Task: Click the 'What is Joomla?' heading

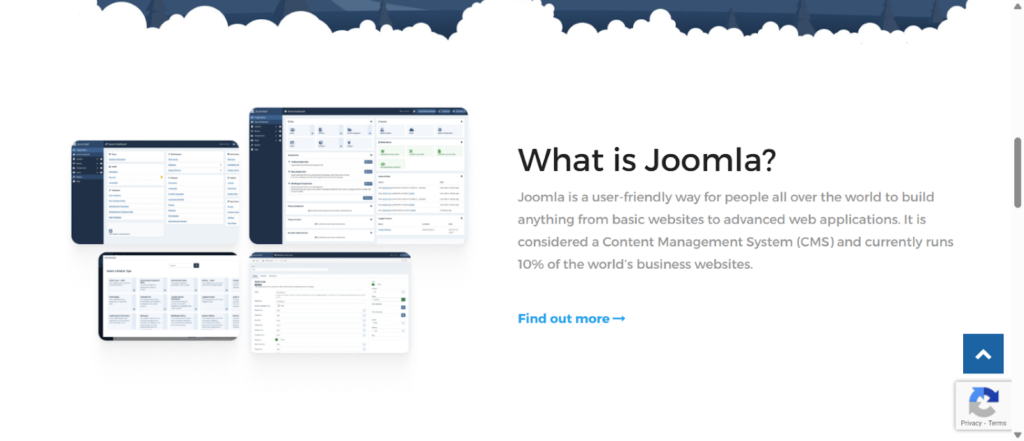Action: coord(647,159)
